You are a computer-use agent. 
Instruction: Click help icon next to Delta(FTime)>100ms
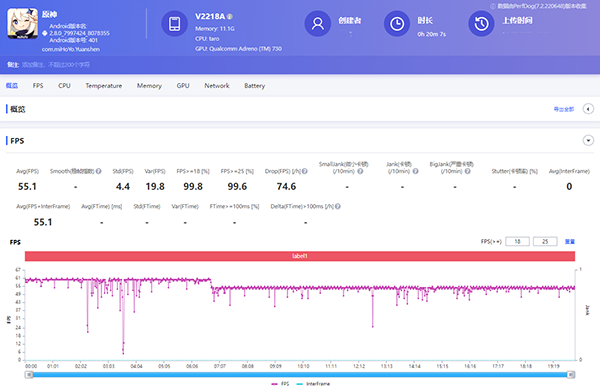tap(338, 206)
